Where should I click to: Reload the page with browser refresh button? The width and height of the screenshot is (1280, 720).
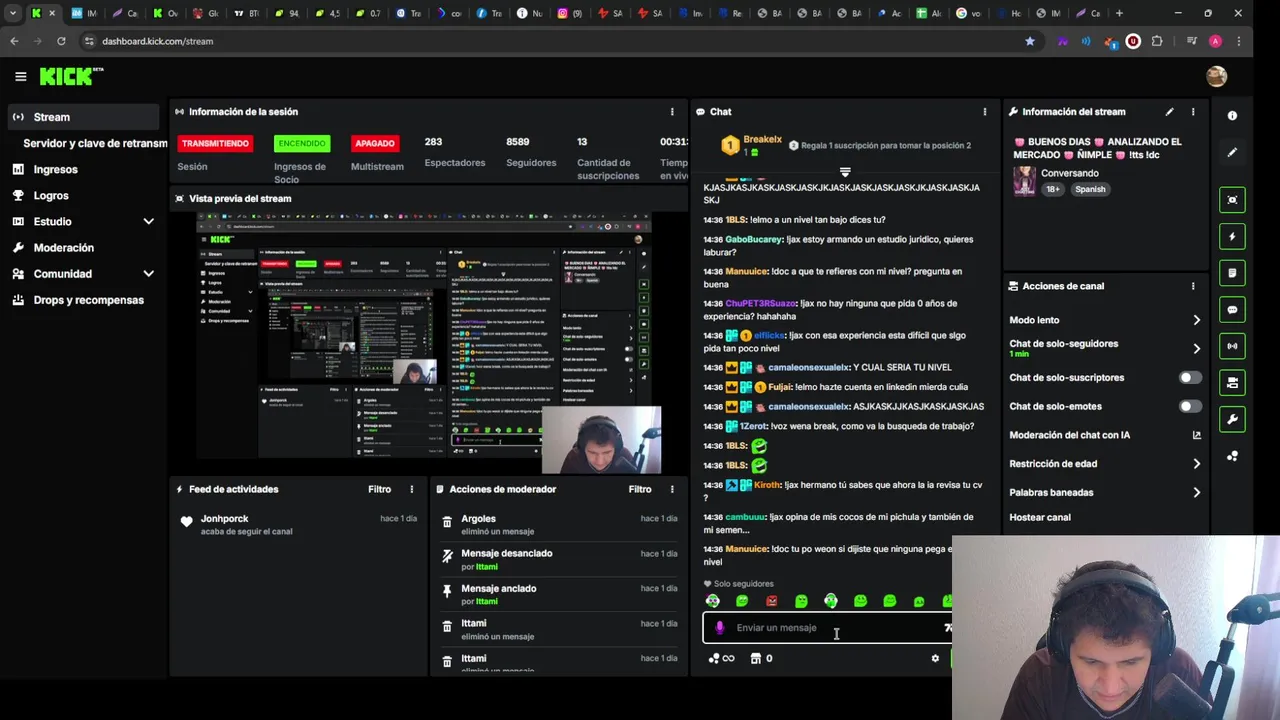point(61,41)
